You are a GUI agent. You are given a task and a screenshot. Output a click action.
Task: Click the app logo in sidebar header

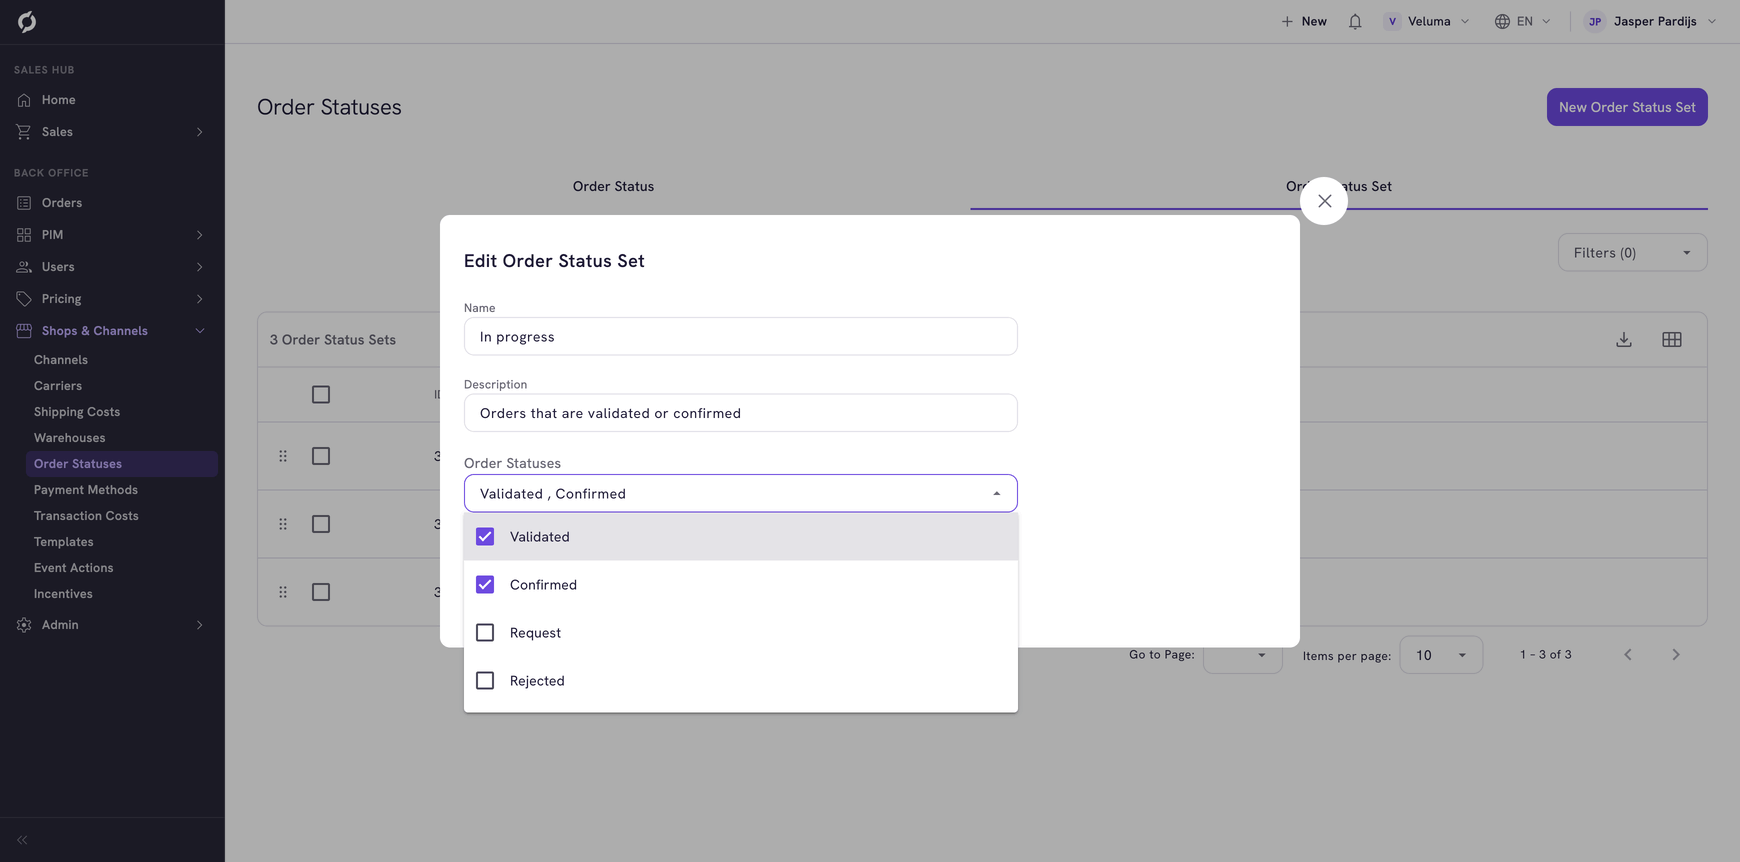pos(27,22)
